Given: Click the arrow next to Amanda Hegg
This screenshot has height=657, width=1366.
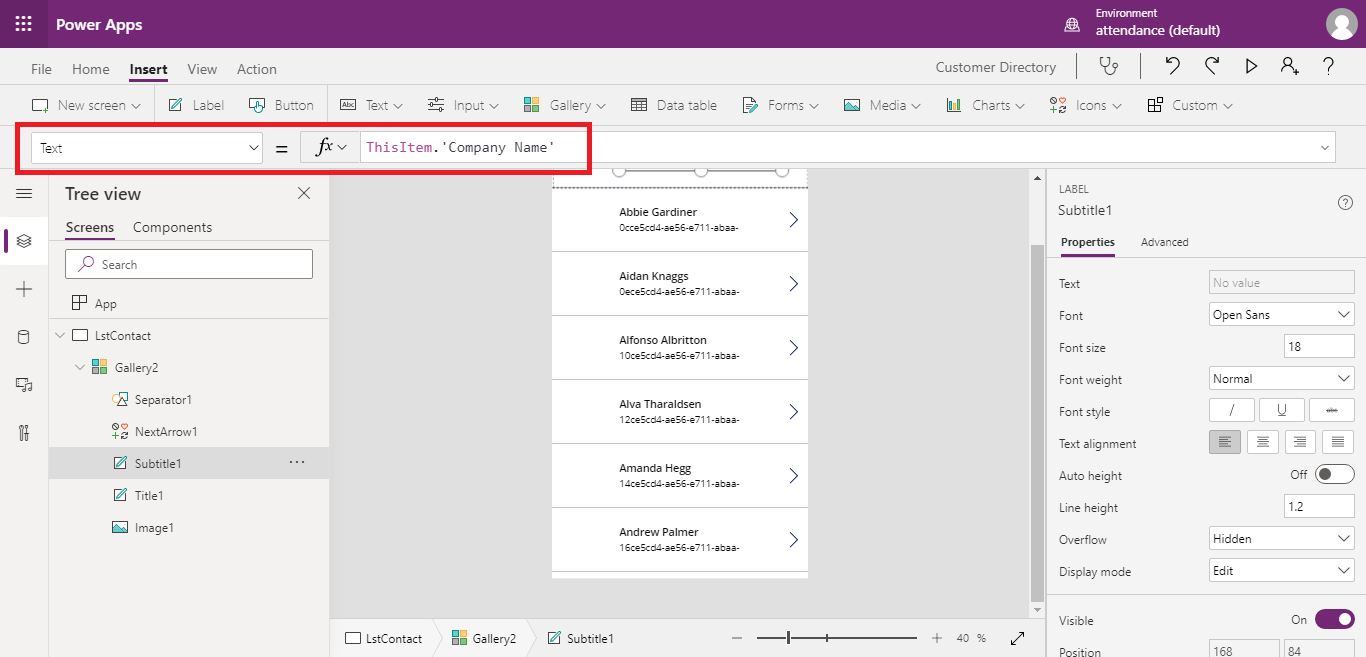Looking at the screenshot, I should click(x=794, y=476).
